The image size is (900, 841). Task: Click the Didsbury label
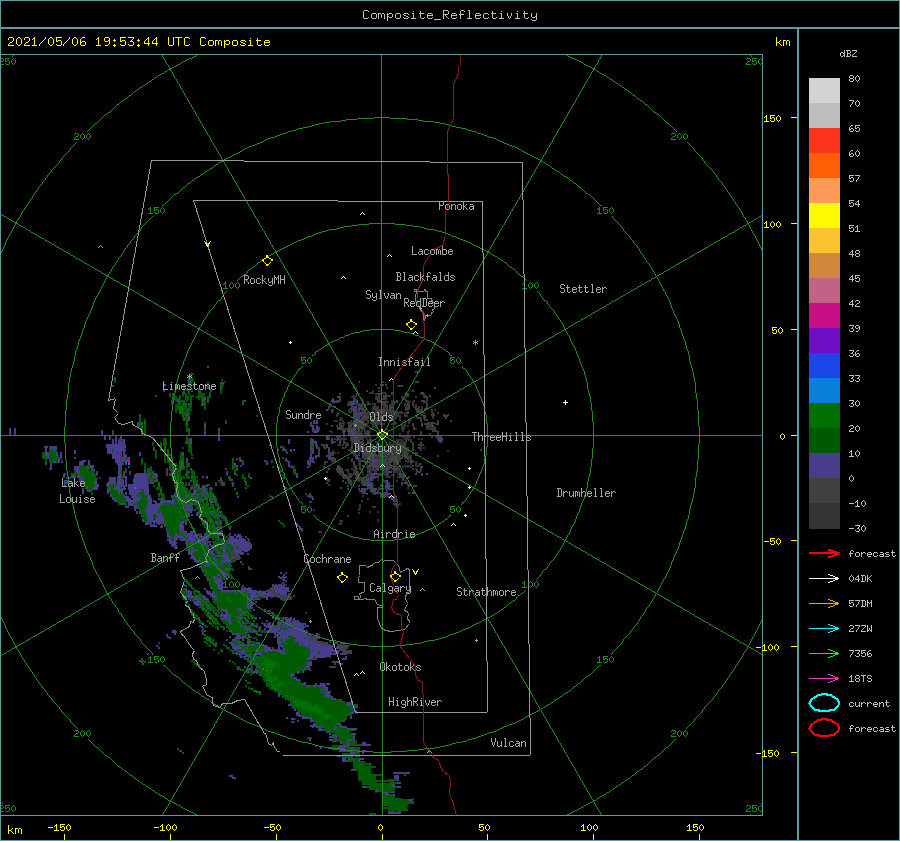pyautogui.click(x=378, y=448)
